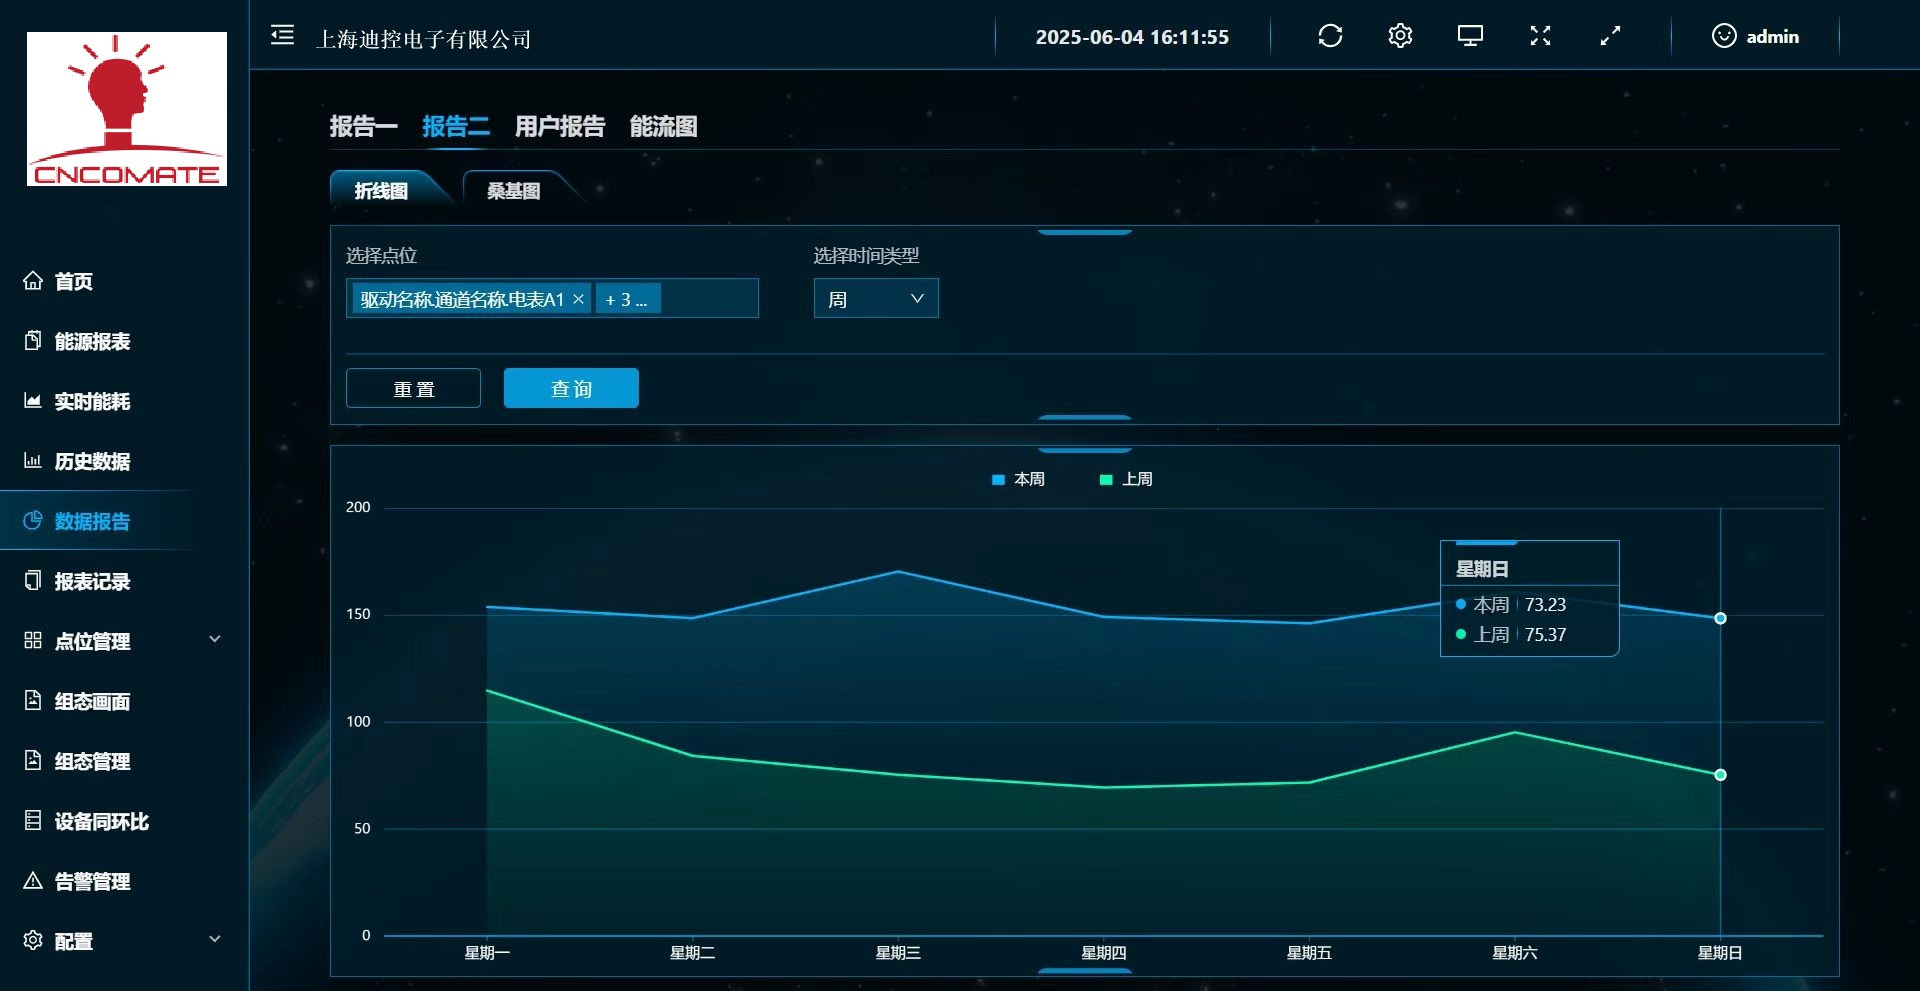Click the +3 additional selected points tag
Screen dimensions: 1920x991
point(627,299)
